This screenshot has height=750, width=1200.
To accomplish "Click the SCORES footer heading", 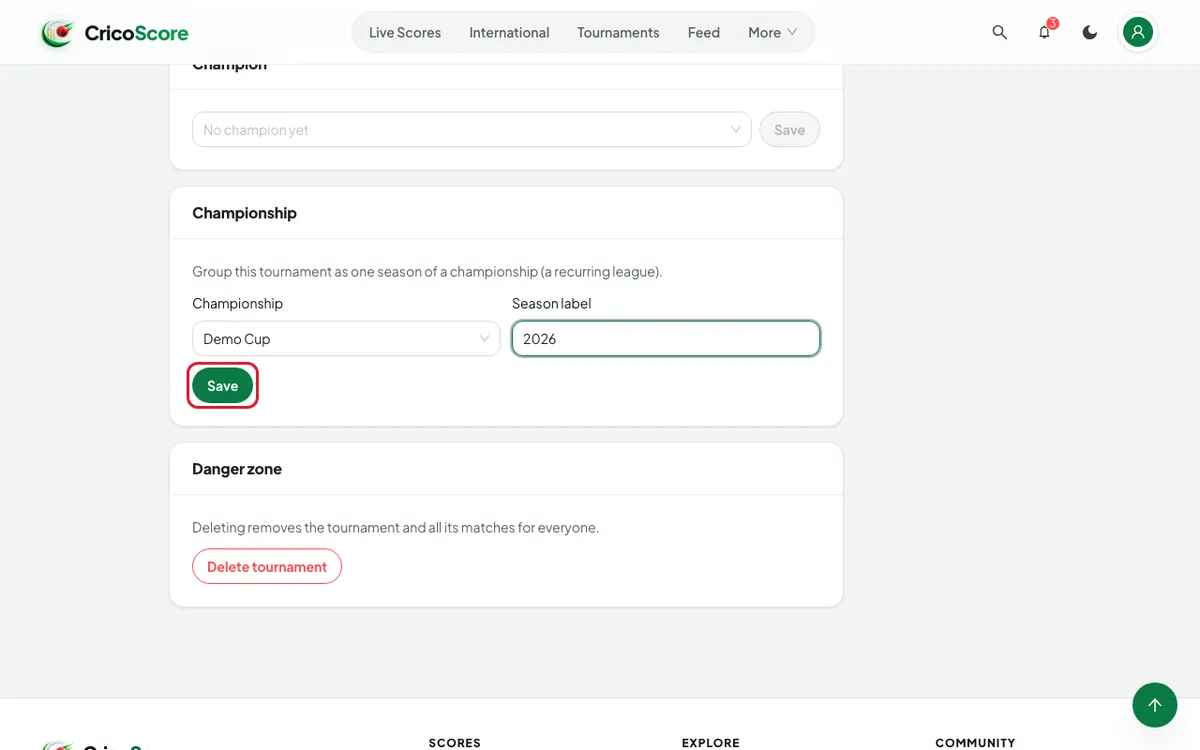I will (455, 743).
